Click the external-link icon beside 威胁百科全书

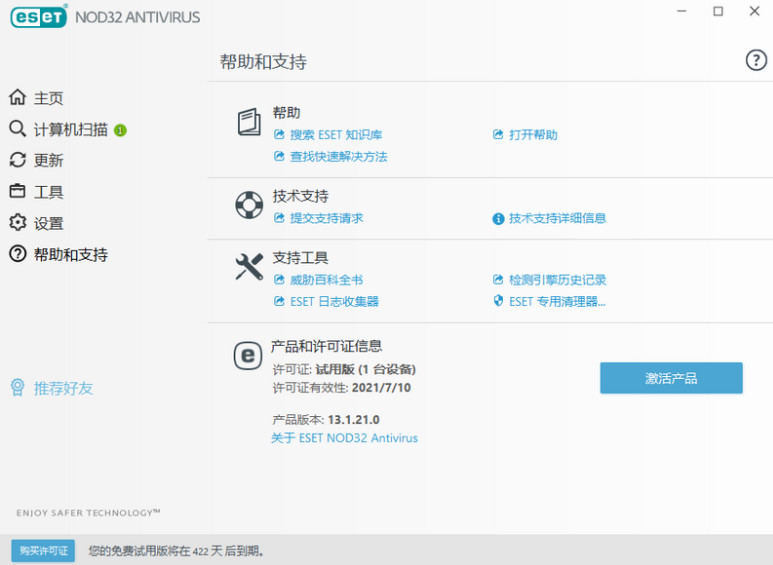pos(279,280)
